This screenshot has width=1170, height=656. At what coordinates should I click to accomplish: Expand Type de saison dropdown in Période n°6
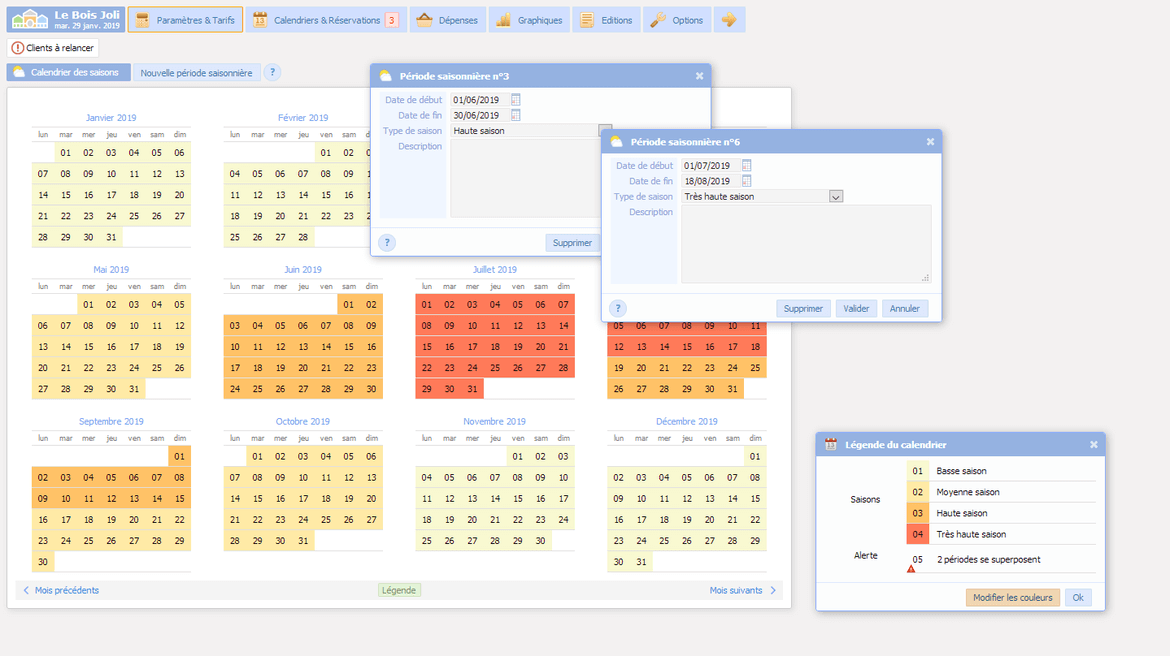pos(836,197)
